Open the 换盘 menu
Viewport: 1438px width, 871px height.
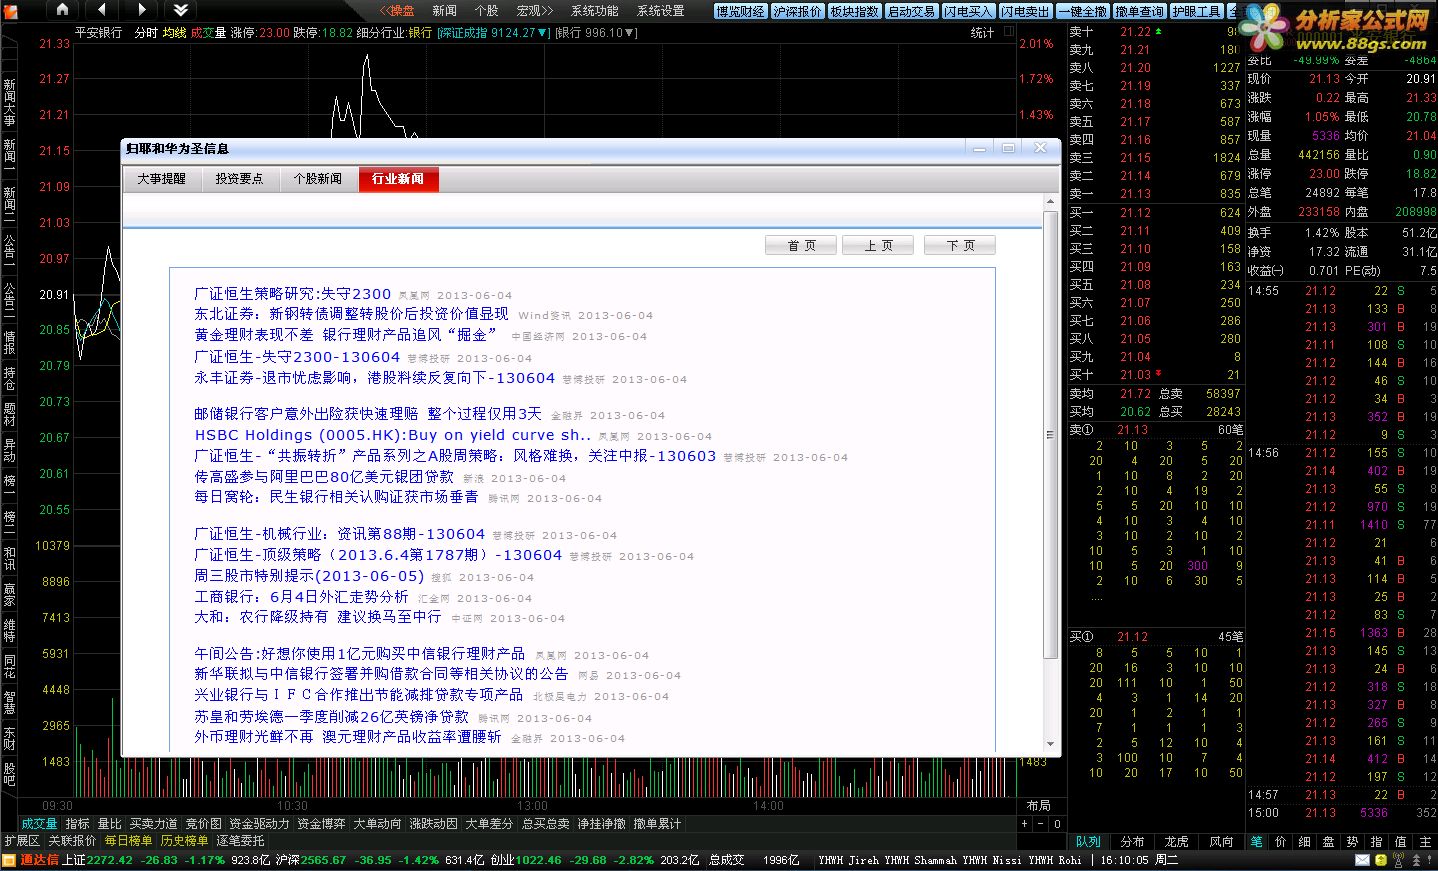click(399, 11)
